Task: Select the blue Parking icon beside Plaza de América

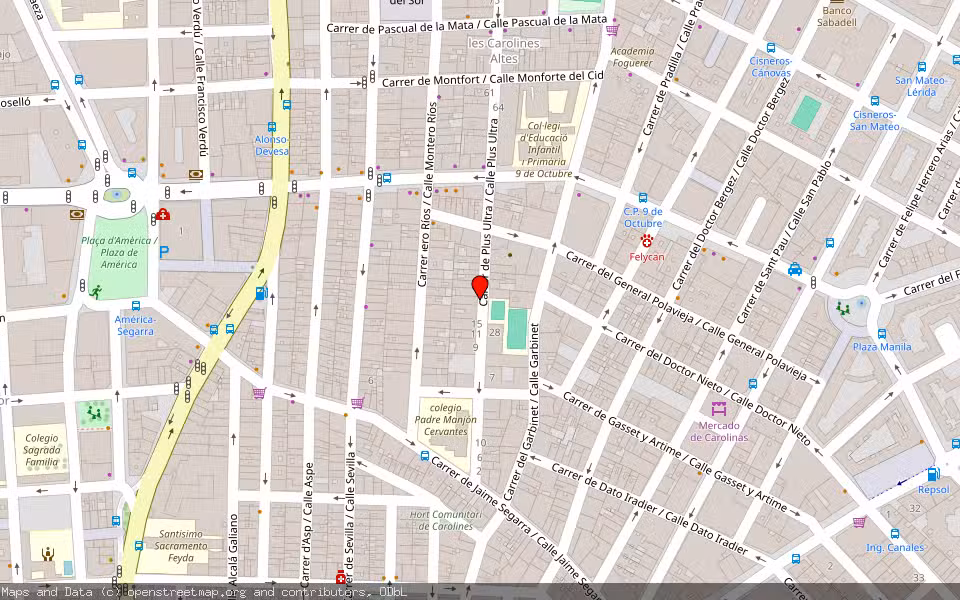Action: coord(164,251)
